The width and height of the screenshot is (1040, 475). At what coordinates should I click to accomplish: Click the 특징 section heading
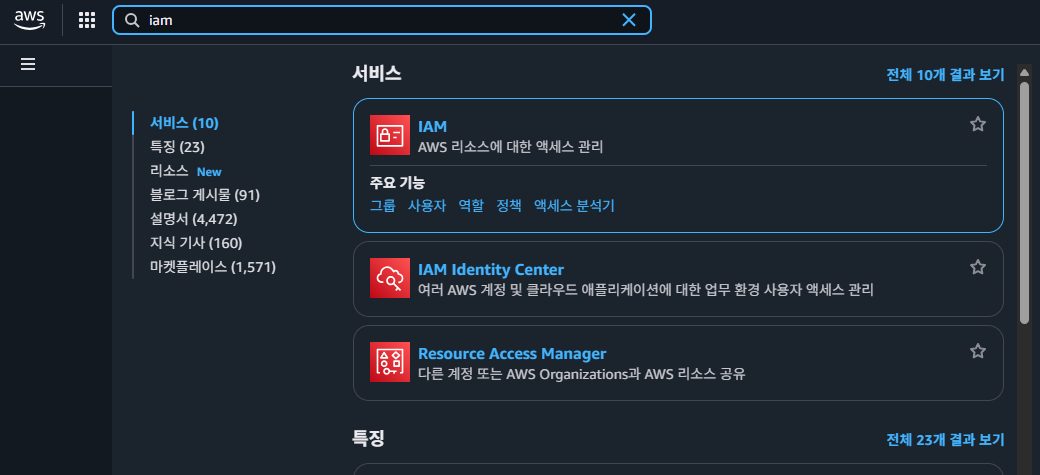point(368,438)
